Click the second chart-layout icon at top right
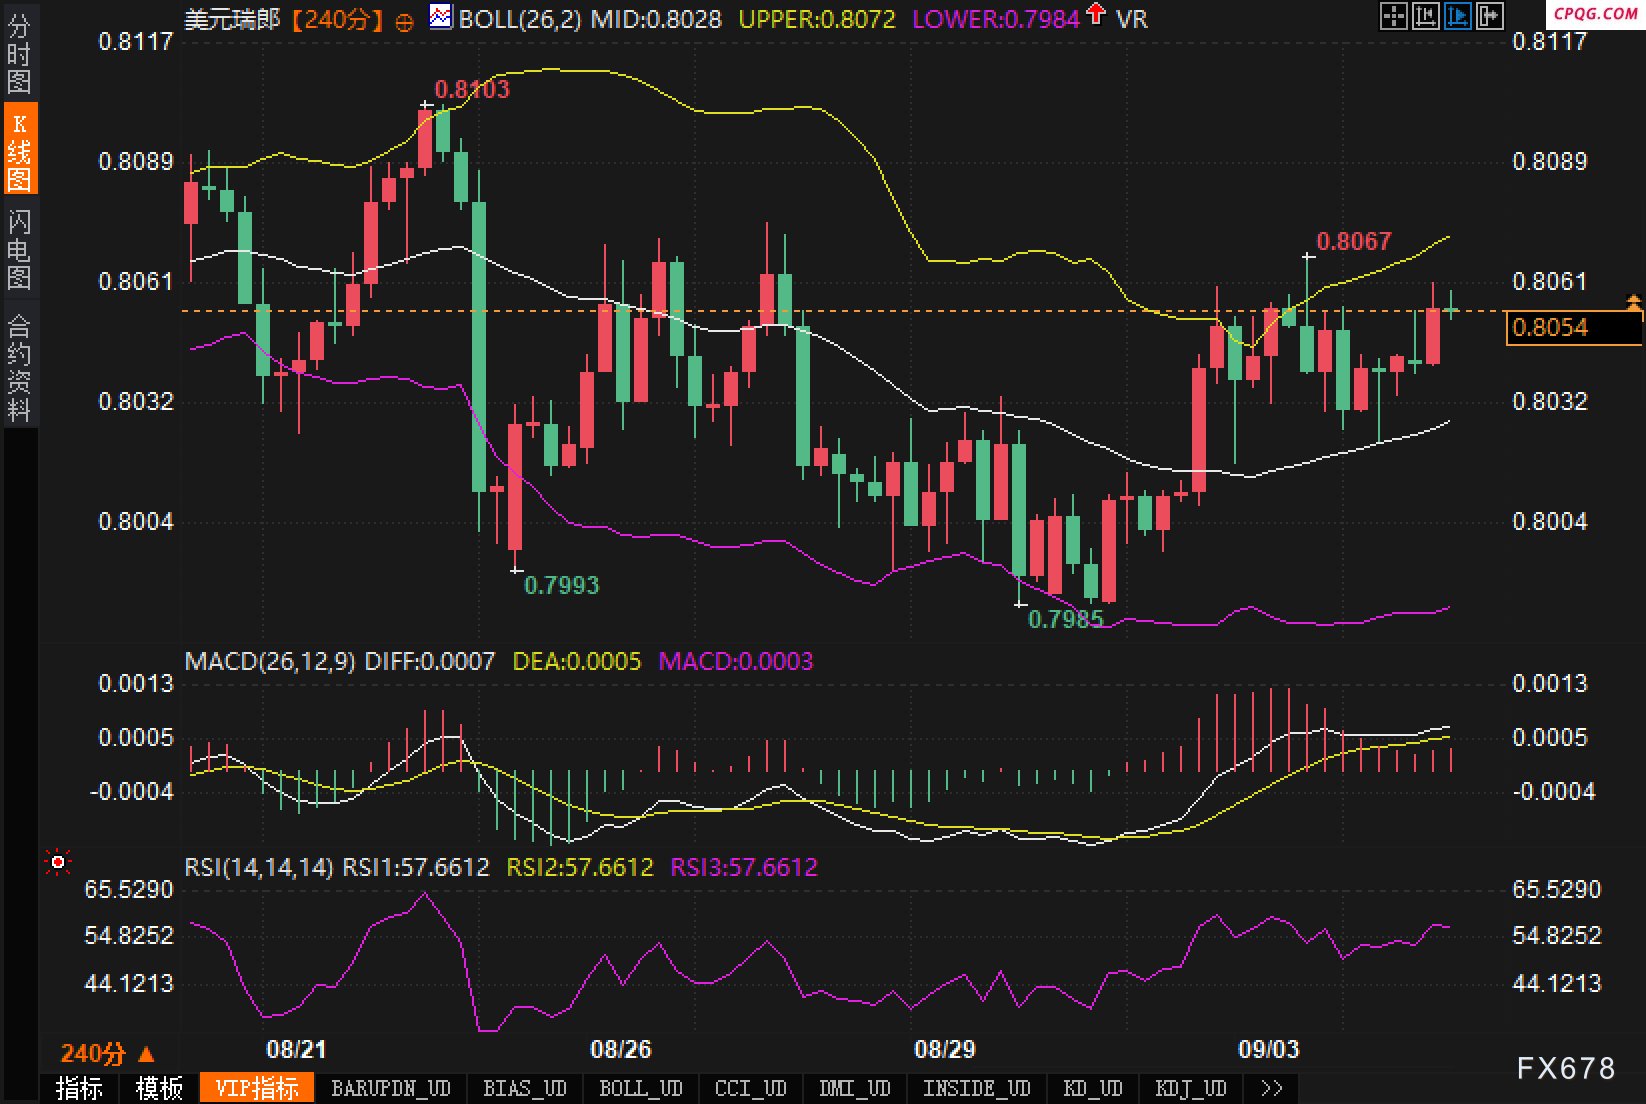Image resolution: width=1646 pixels, height=1104 pixels. coord(1425,16)
